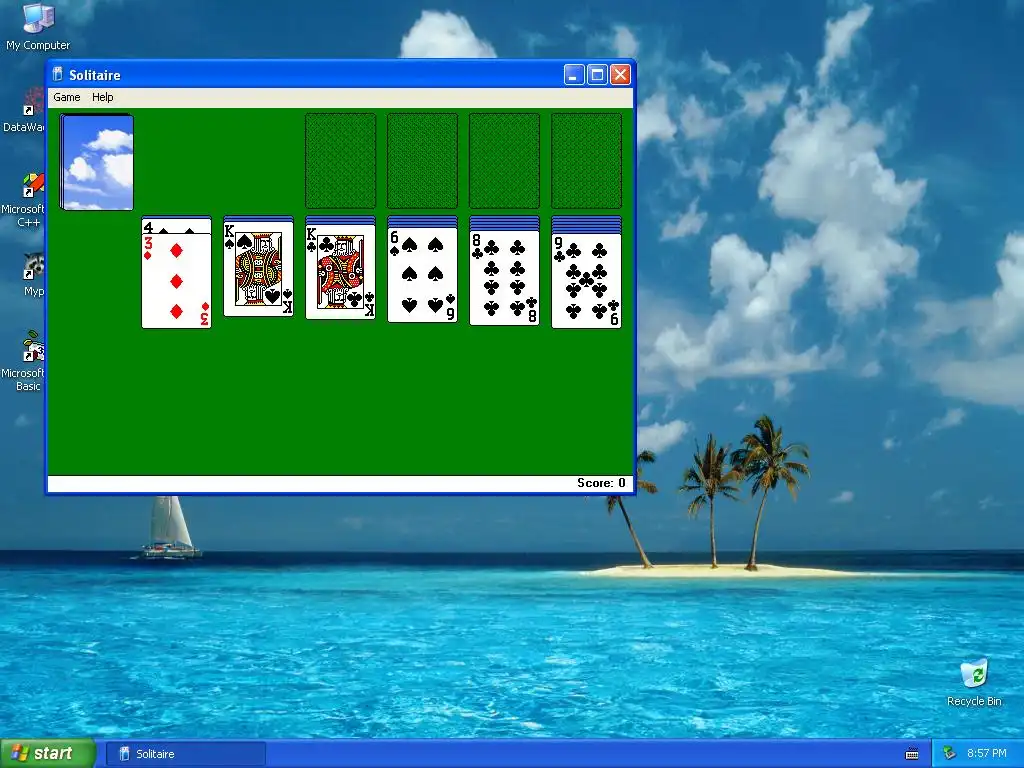The image size is (1024, 768).
Task: Select the partially covered 4 of spades
Action: coord(176,227)
